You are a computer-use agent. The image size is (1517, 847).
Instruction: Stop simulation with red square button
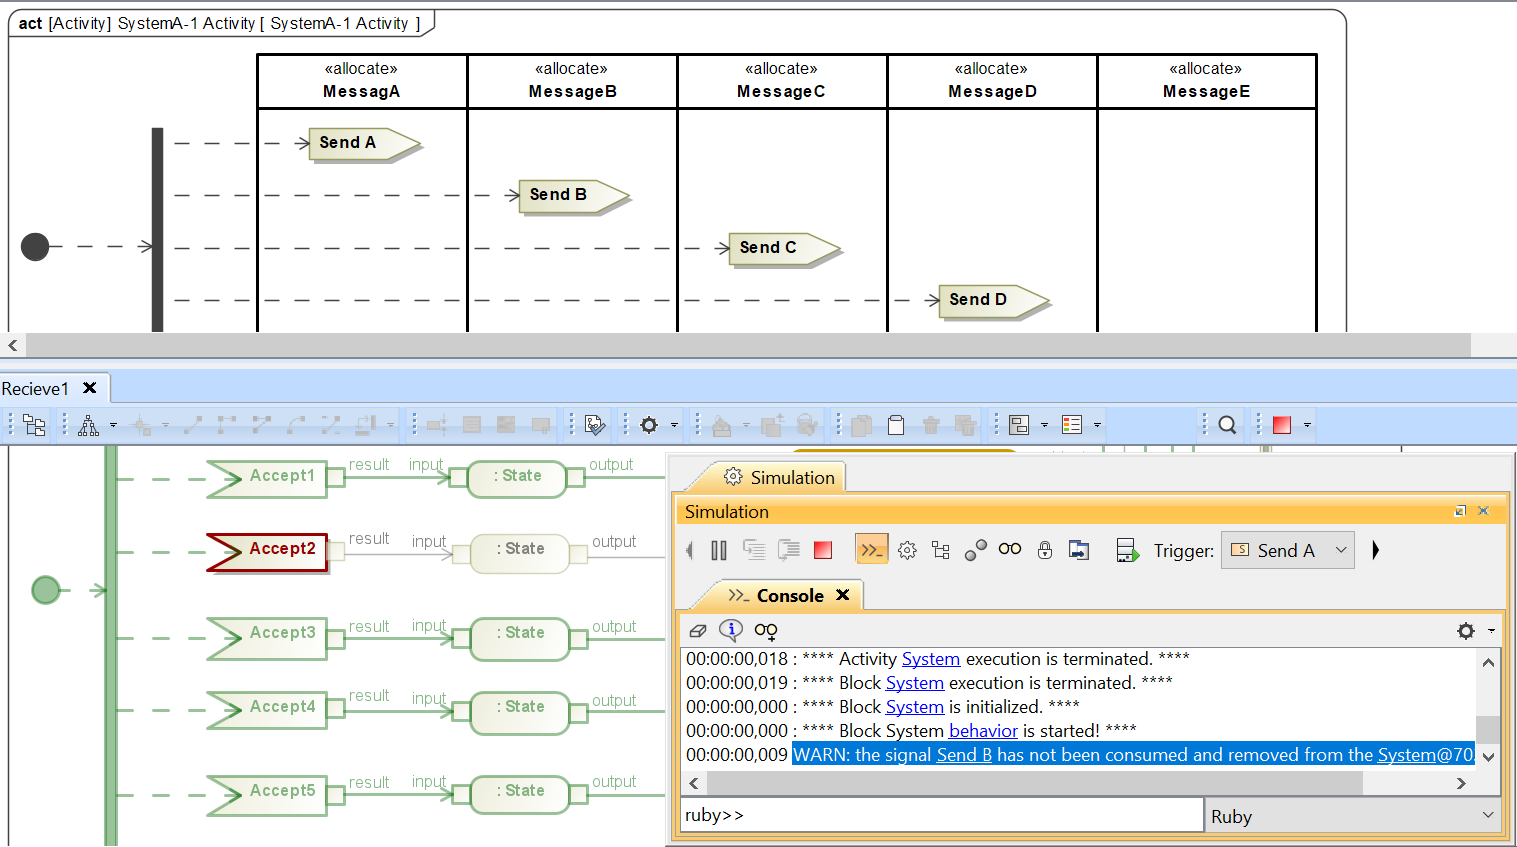click(x=823, y=550)
